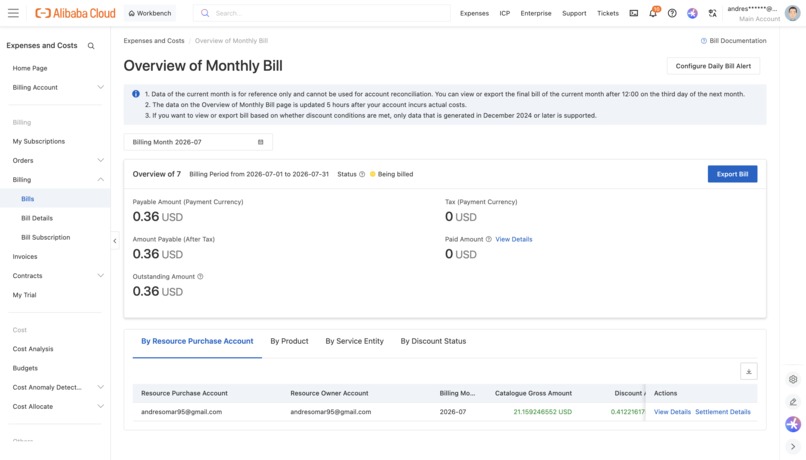This screenshot has width=806, height=460.
Task: Open the ICP top menu
Action: [505, 13]
